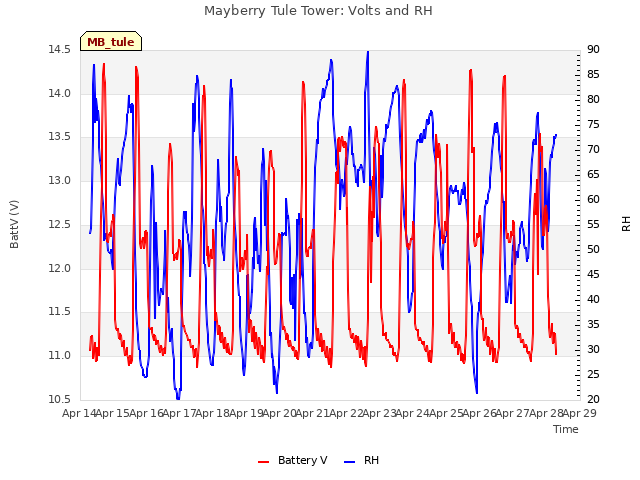Click the 85 right axis tick label
Screen dimensions: 640x480
593,75
